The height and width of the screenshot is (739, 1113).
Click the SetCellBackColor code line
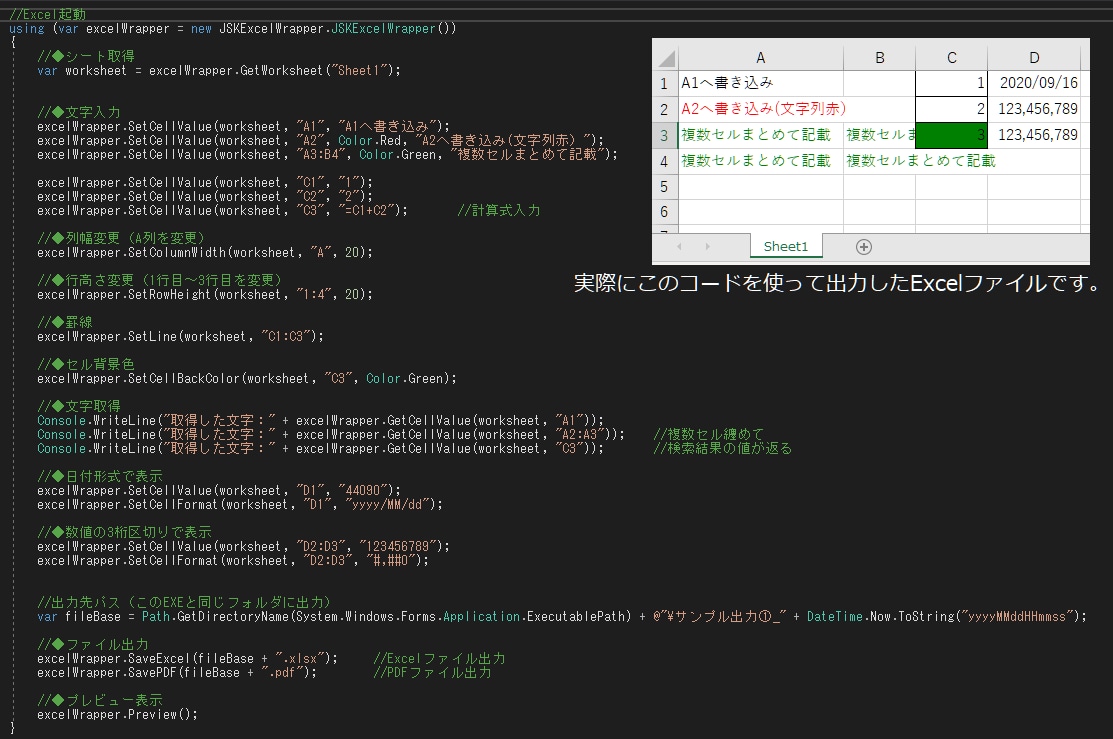pos(246,378)
